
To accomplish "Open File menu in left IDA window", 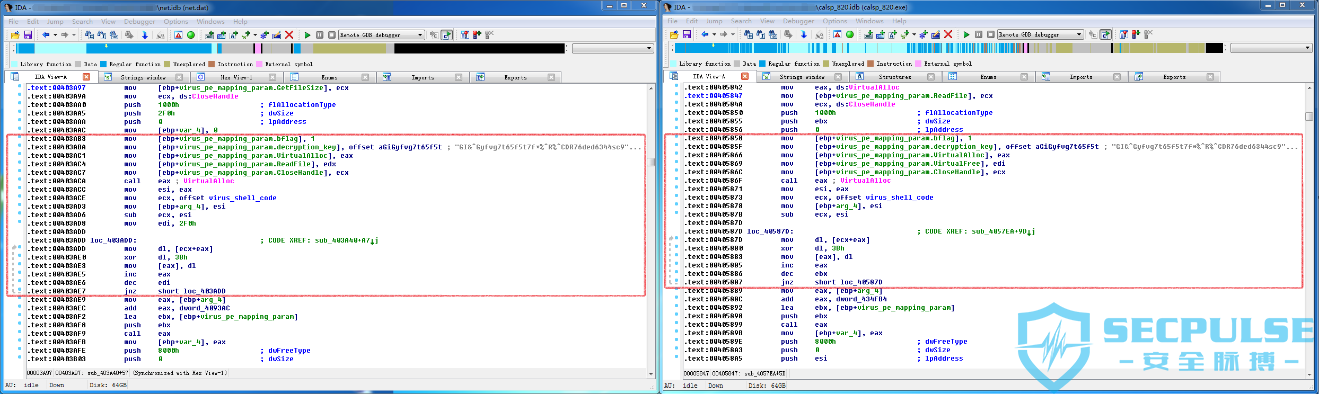I will pos(13,21).
